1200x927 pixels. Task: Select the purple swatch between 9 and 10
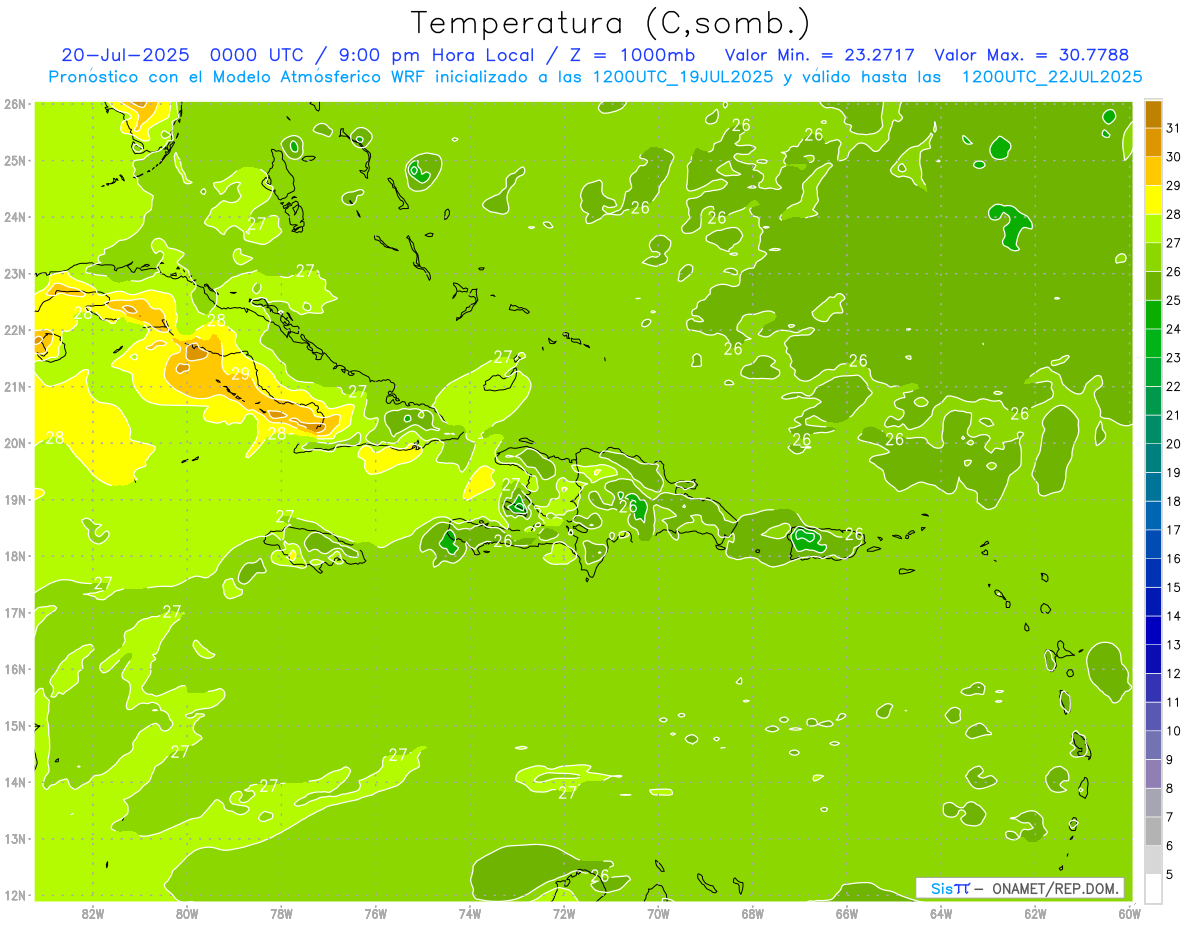click(x=1153, y=745)
